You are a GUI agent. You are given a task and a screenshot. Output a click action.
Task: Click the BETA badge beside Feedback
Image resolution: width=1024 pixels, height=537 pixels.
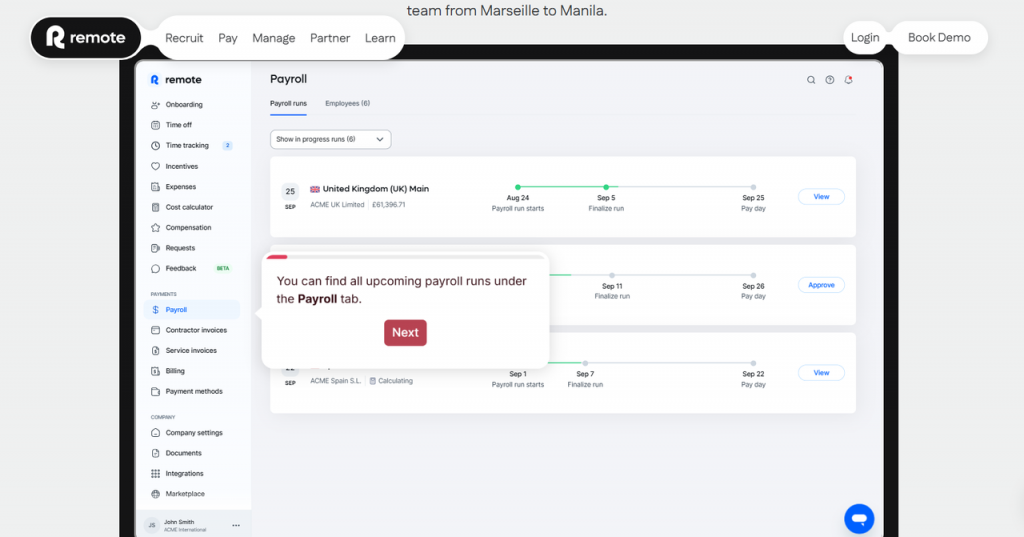pos(223,268)
